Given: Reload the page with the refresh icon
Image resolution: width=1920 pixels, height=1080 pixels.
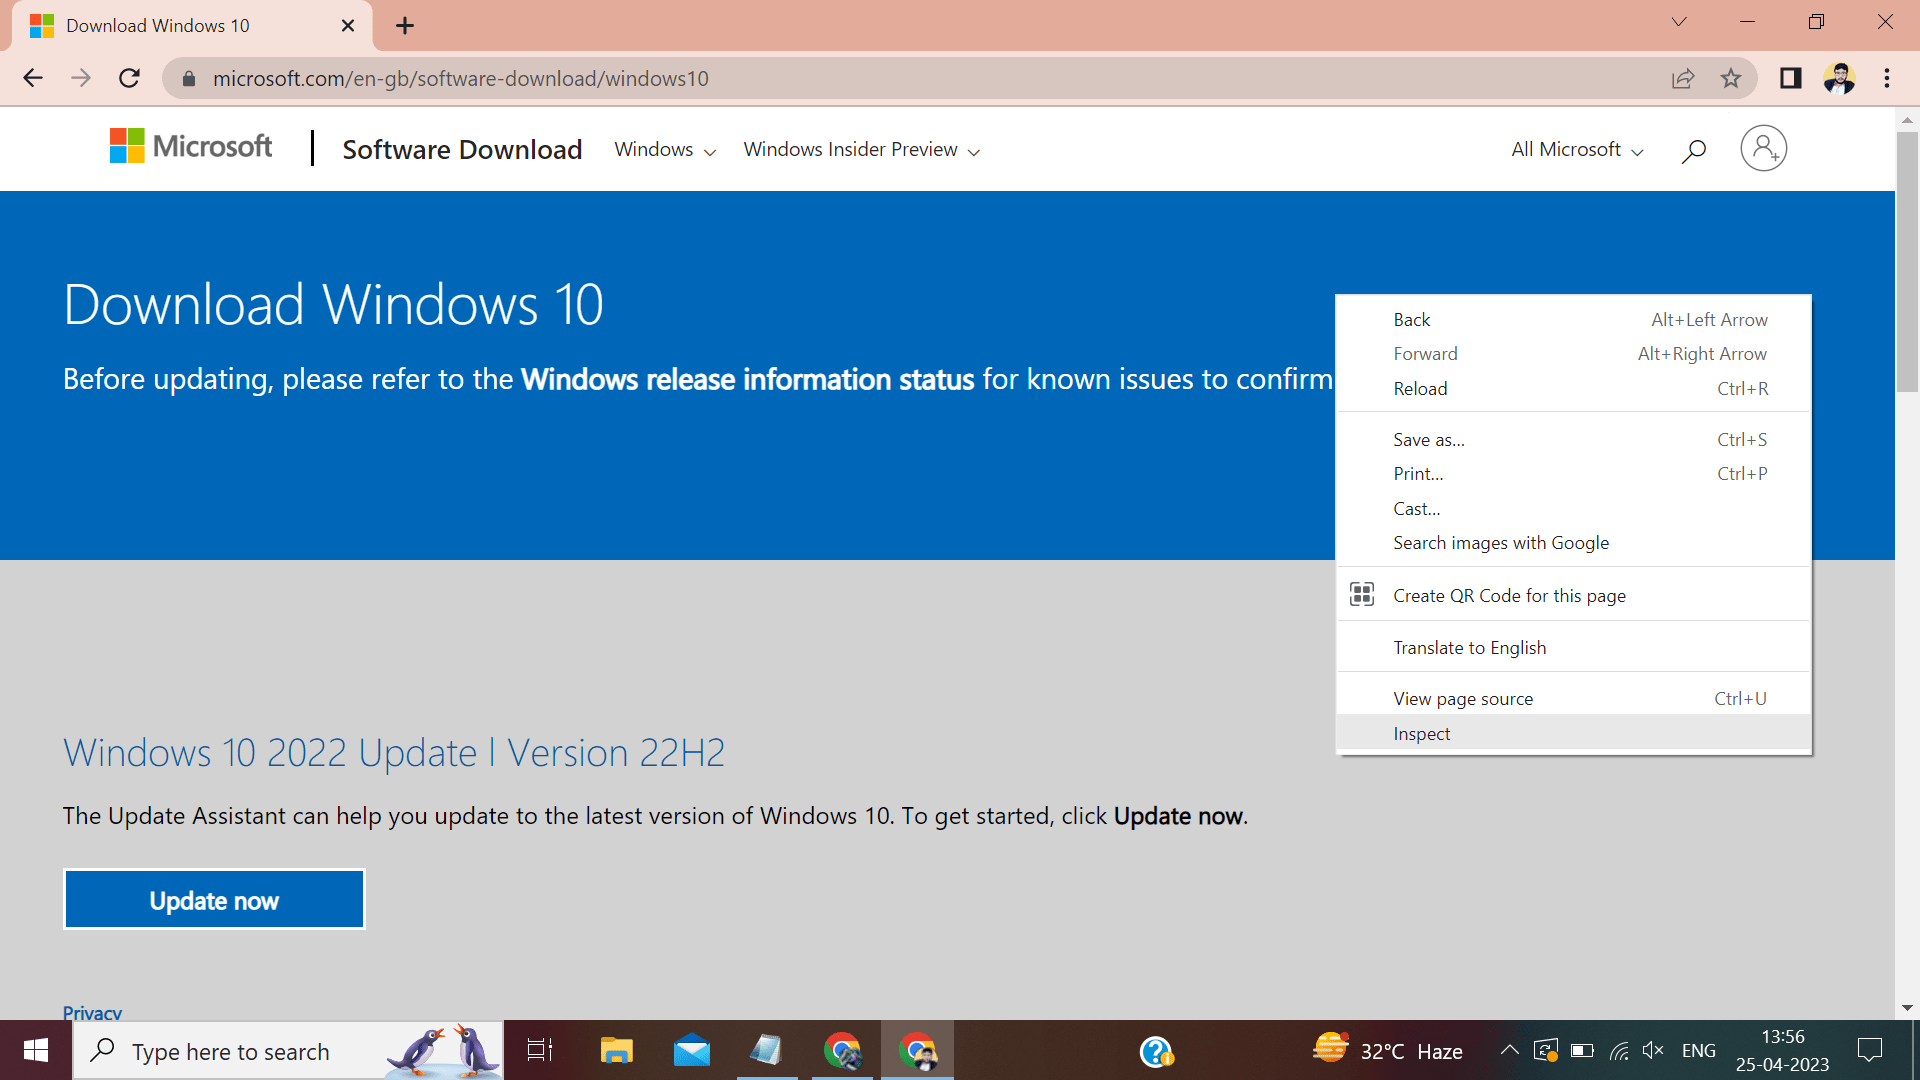Looking at the screenshot, I should pyautogui.click(x=129, y=78).
